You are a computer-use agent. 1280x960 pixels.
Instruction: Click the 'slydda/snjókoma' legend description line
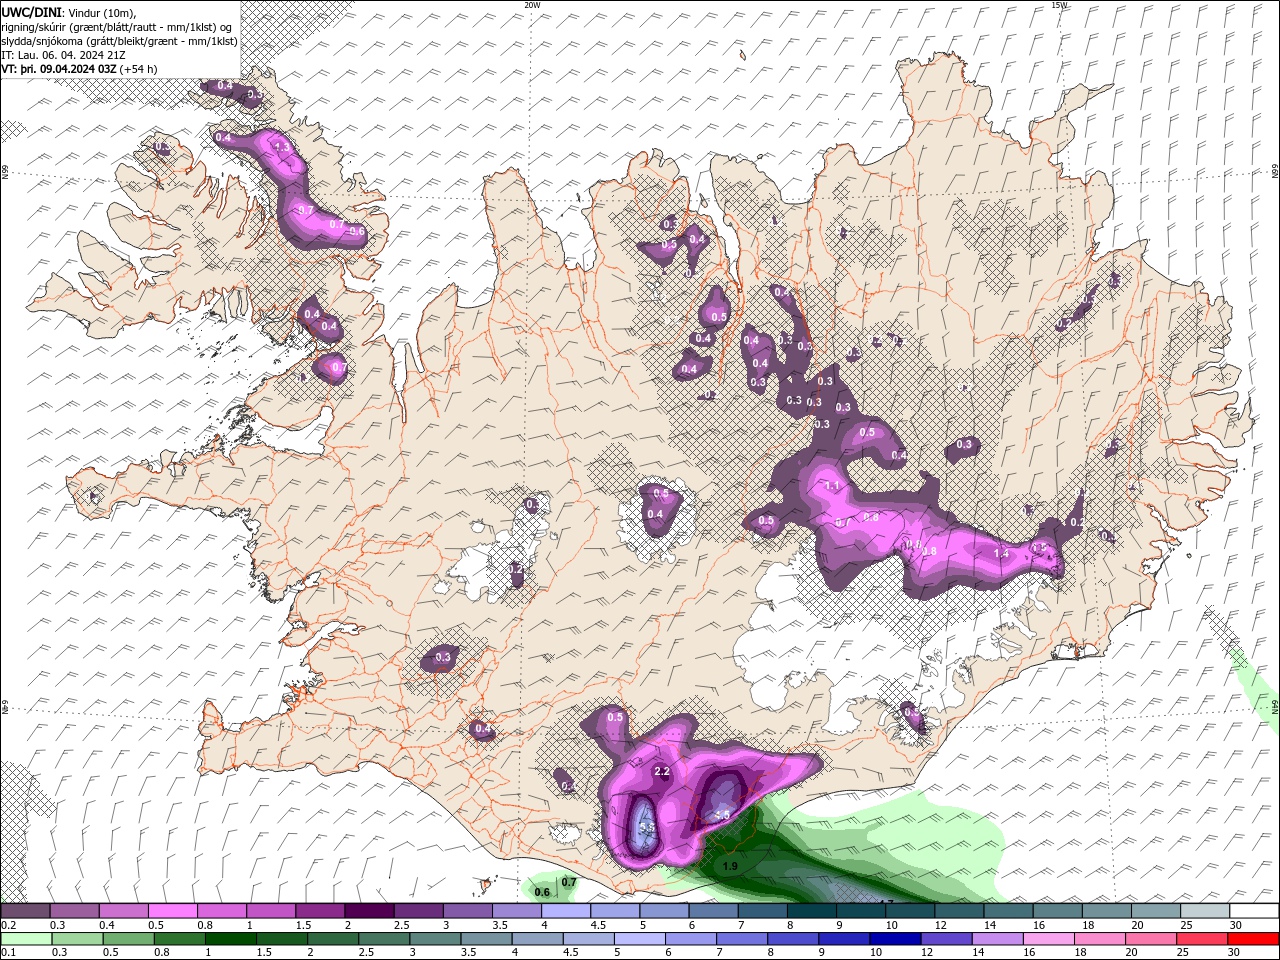coord(119,41)
